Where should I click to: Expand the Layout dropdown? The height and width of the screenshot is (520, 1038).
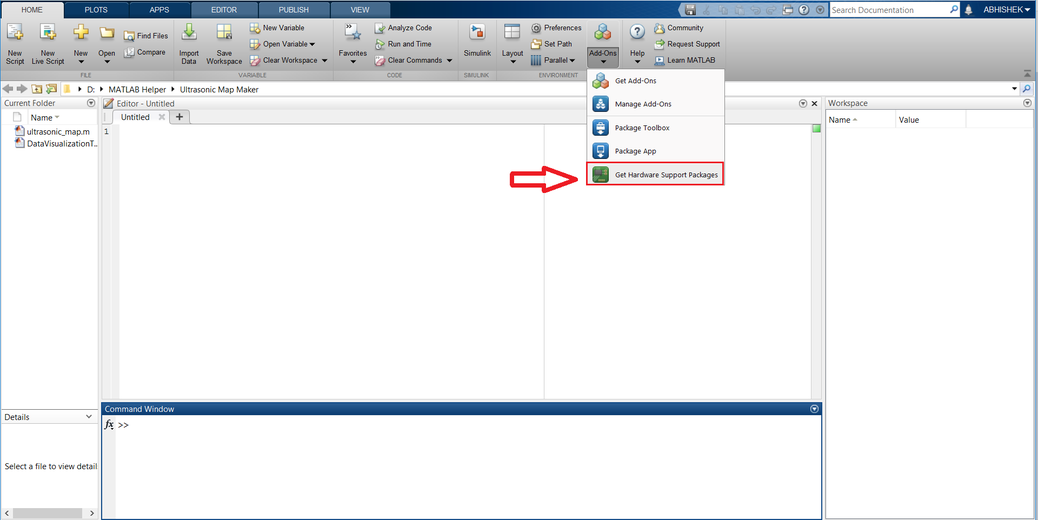click(x=512, y=60)
